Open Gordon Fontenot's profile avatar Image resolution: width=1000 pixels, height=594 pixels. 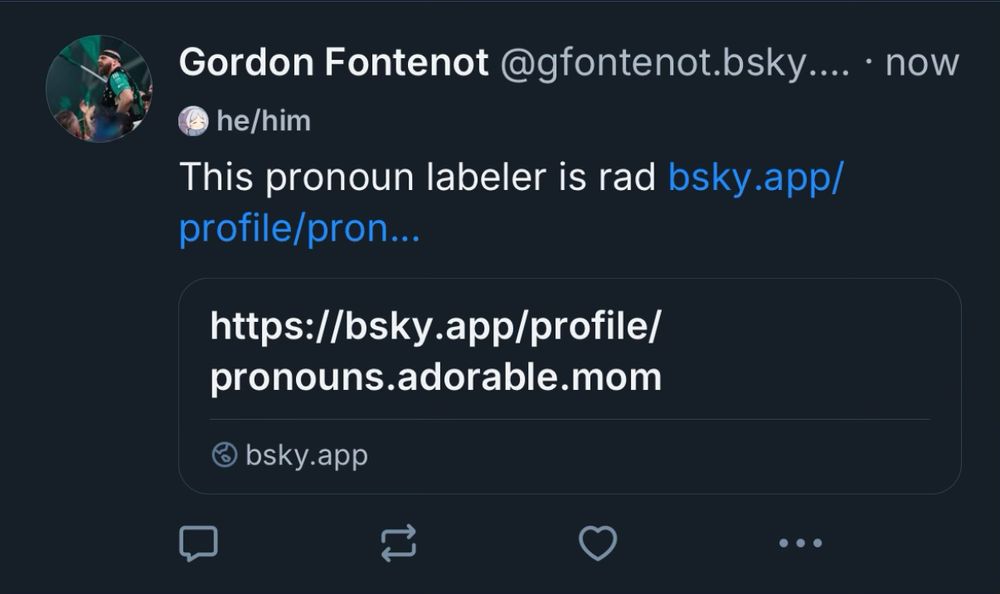pos(100,78)
